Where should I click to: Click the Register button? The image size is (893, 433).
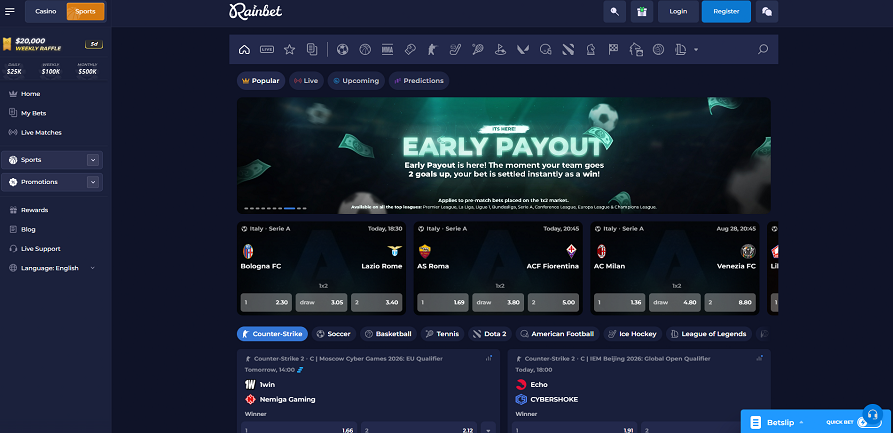[x=726, y=11]
